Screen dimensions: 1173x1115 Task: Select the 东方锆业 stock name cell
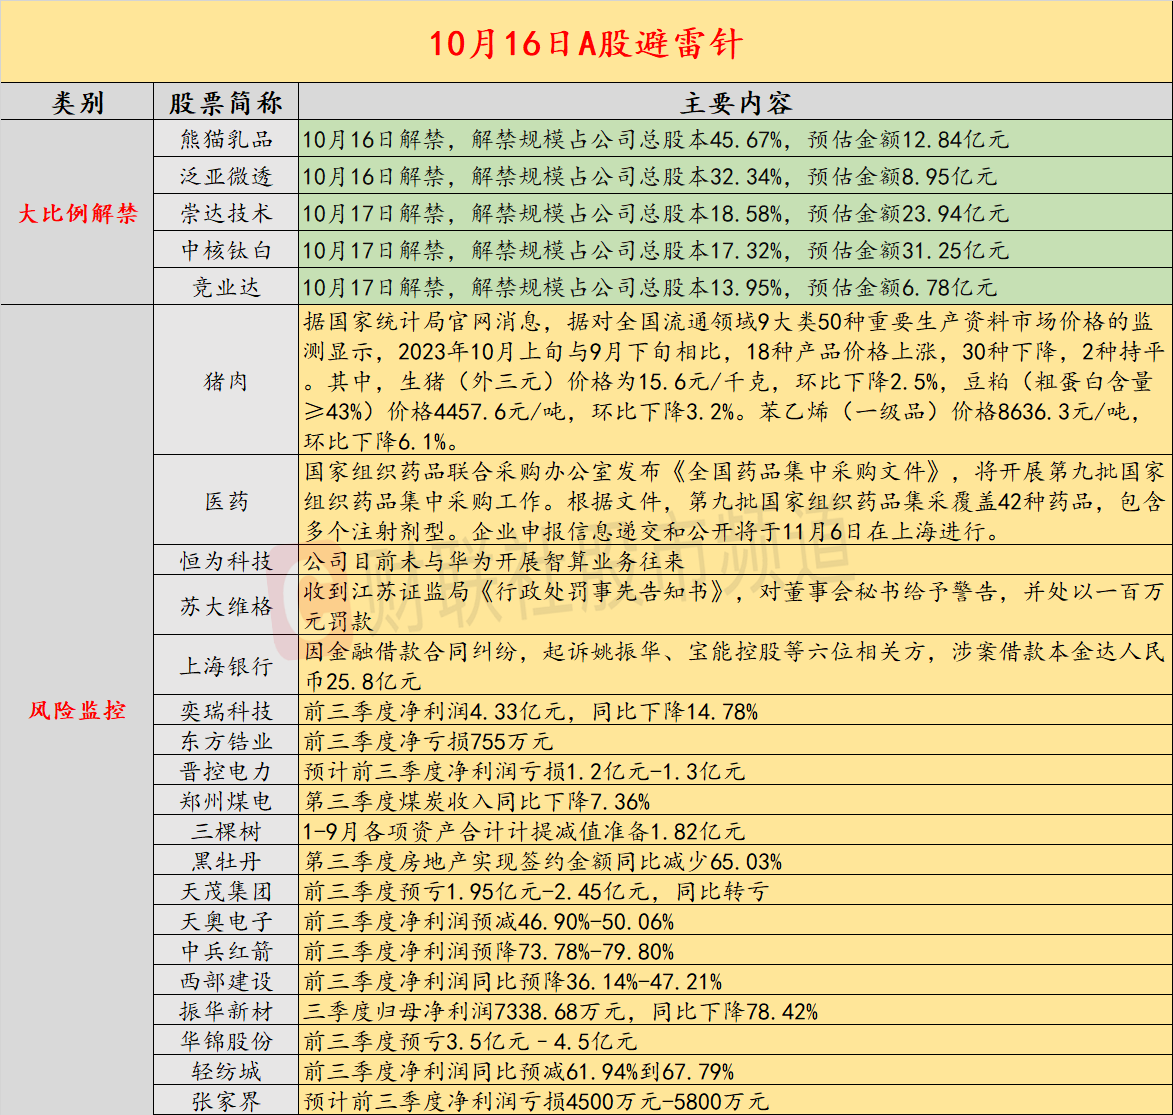pos(226,741)
